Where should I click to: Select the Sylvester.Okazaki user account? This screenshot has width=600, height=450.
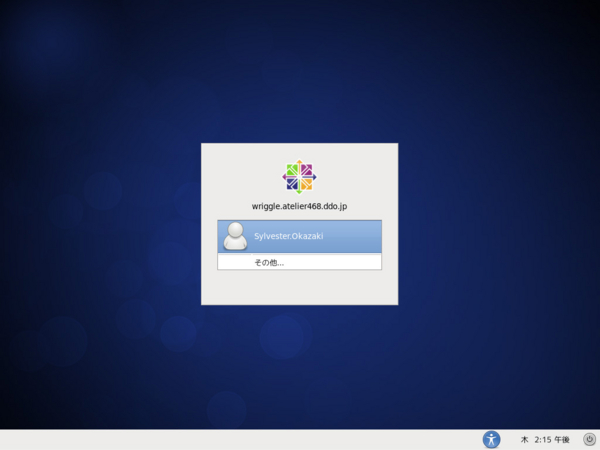click(299, 236)
